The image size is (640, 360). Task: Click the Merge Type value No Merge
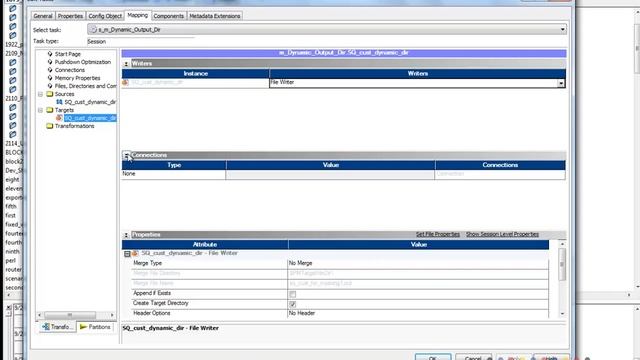tap(418, 263)
